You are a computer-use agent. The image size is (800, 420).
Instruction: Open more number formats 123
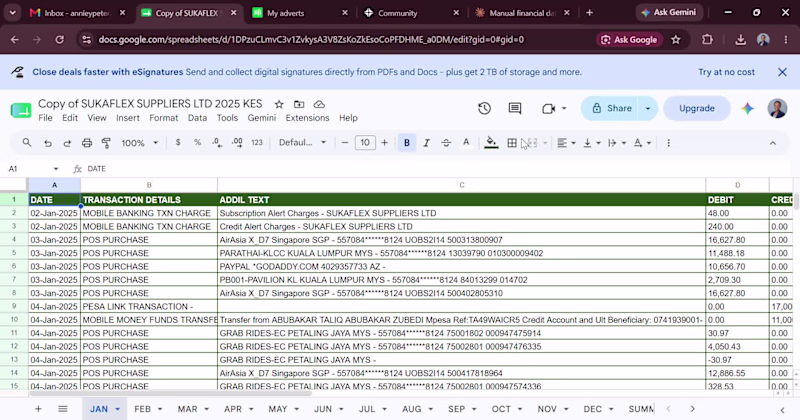click(x=257, y=143)
